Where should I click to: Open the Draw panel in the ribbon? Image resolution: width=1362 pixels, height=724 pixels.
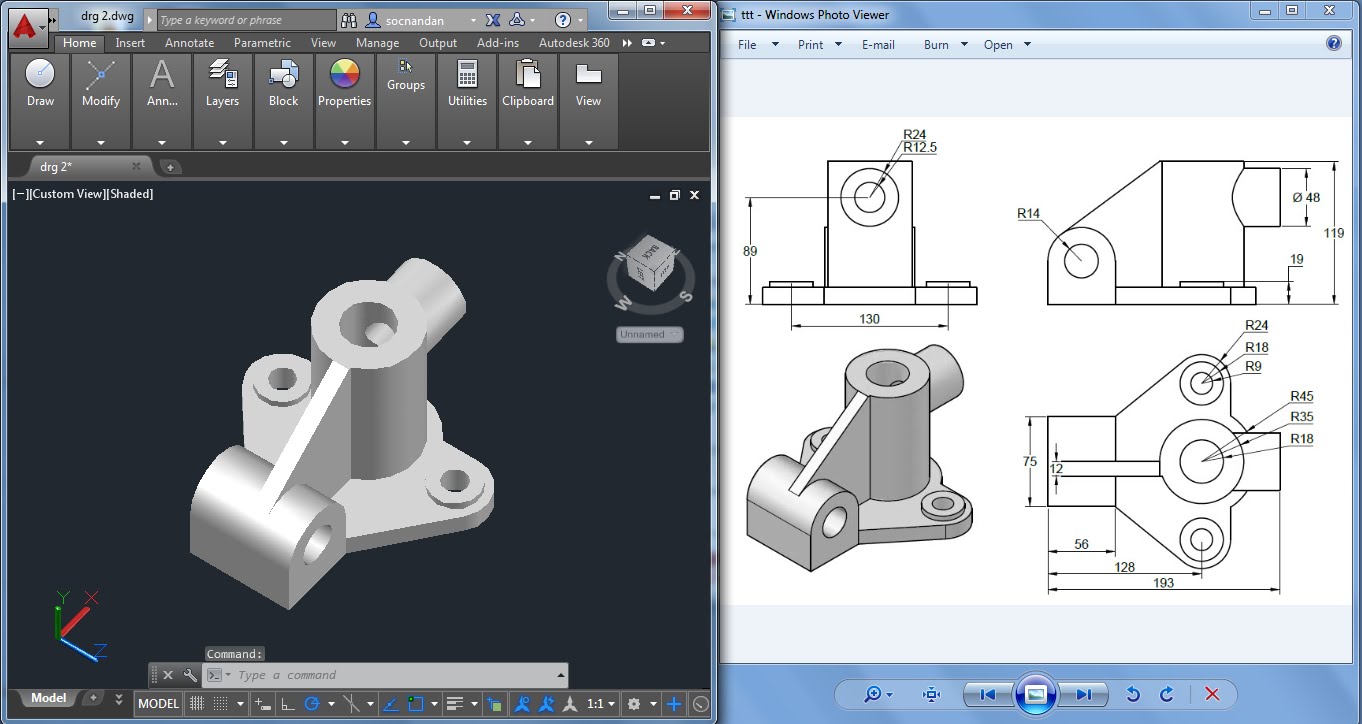40,83
